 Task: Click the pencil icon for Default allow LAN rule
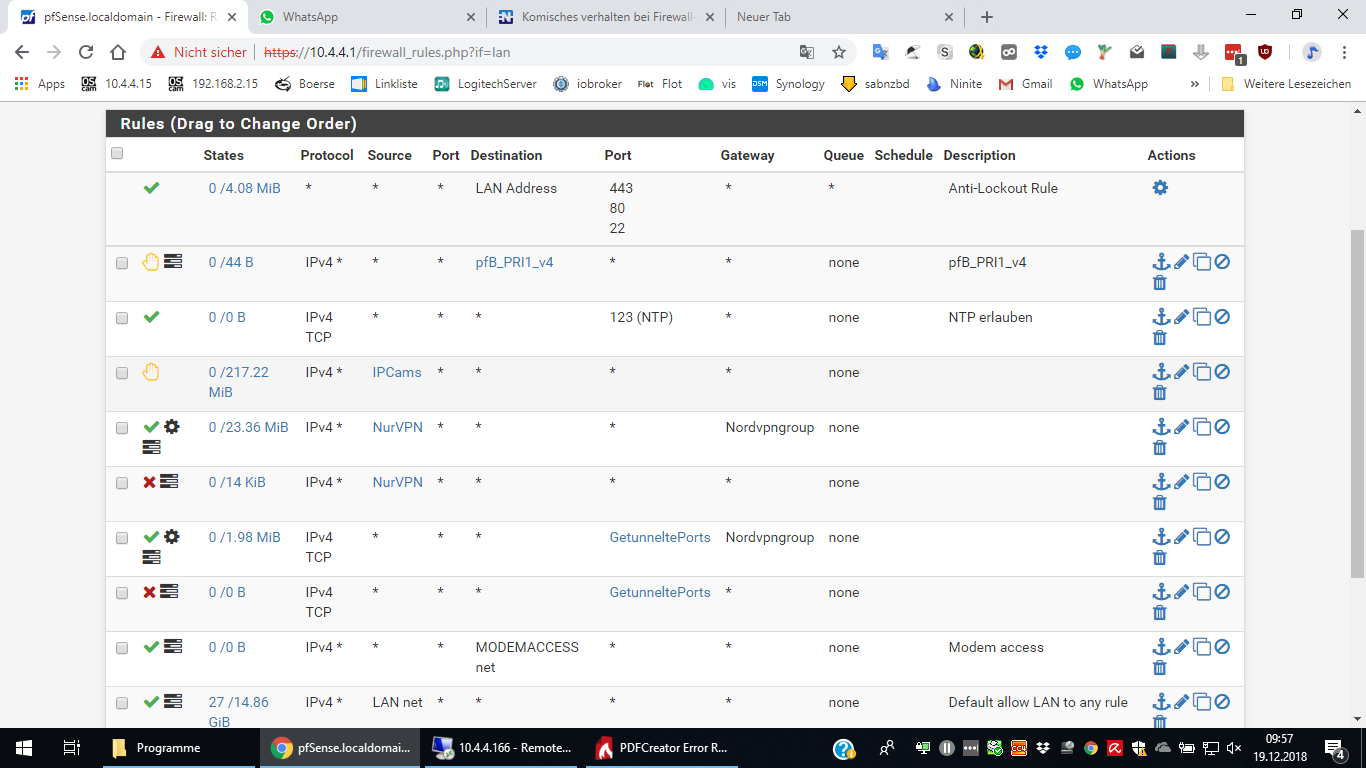click(1181, 702)
